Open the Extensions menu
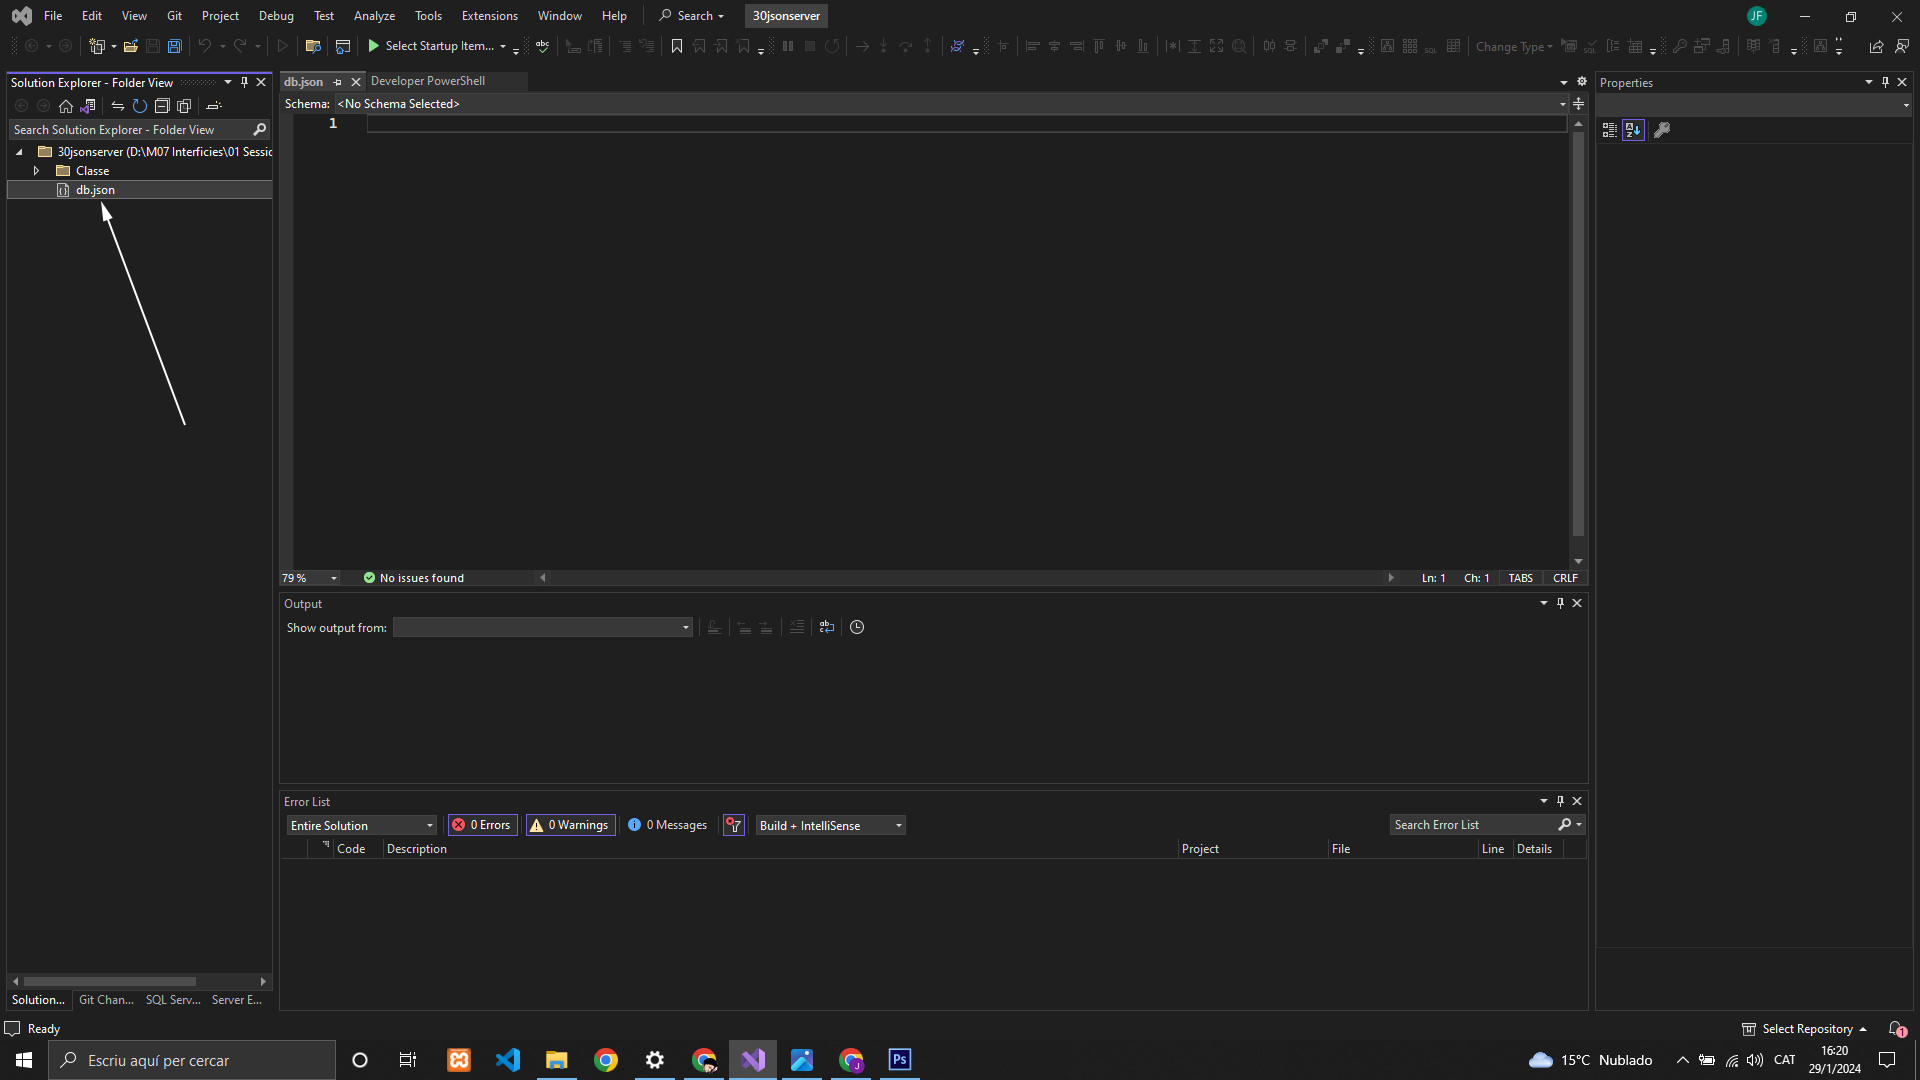 [489, 16]
